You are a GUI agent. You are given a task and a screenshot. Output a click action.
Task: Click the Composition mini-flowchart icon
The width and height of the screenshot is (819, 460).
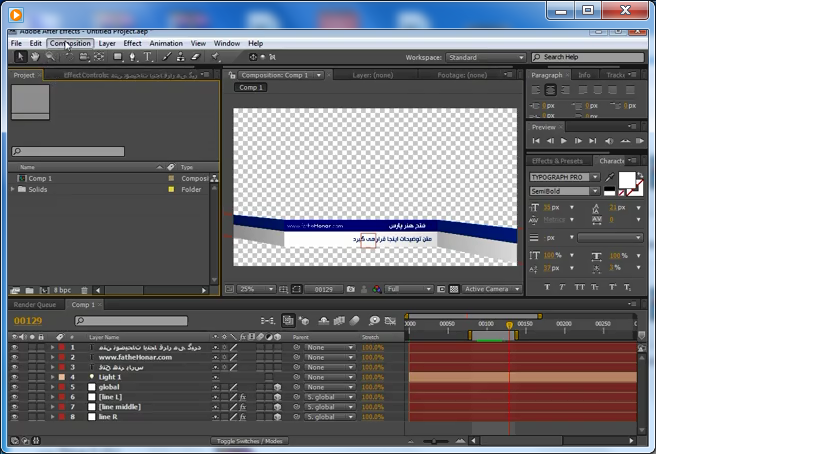click(268, 321)
